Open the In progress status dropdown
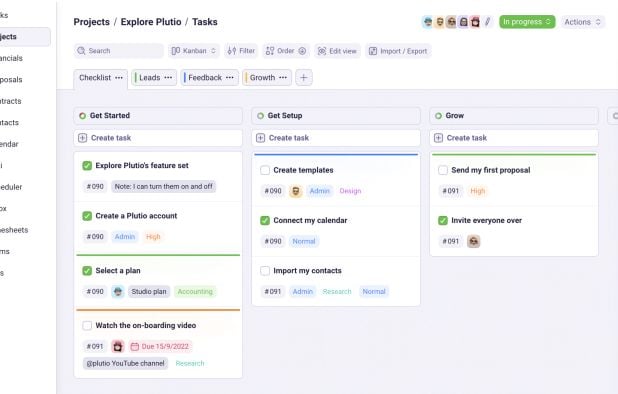The height and width of the screenshot is (394, 618). (x=527, y=22)
